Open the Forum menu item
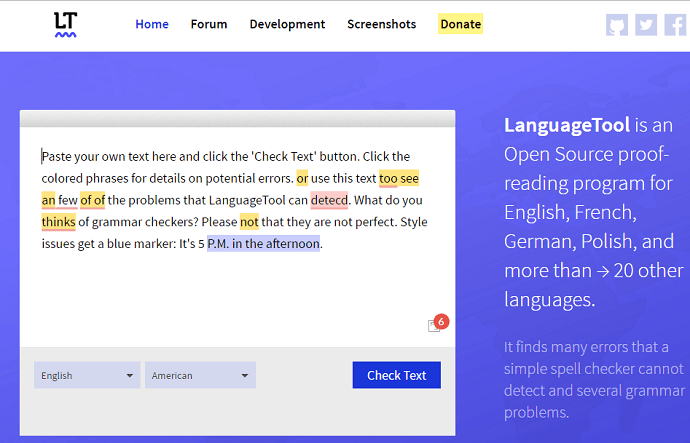690x443 pixels. 209,24
